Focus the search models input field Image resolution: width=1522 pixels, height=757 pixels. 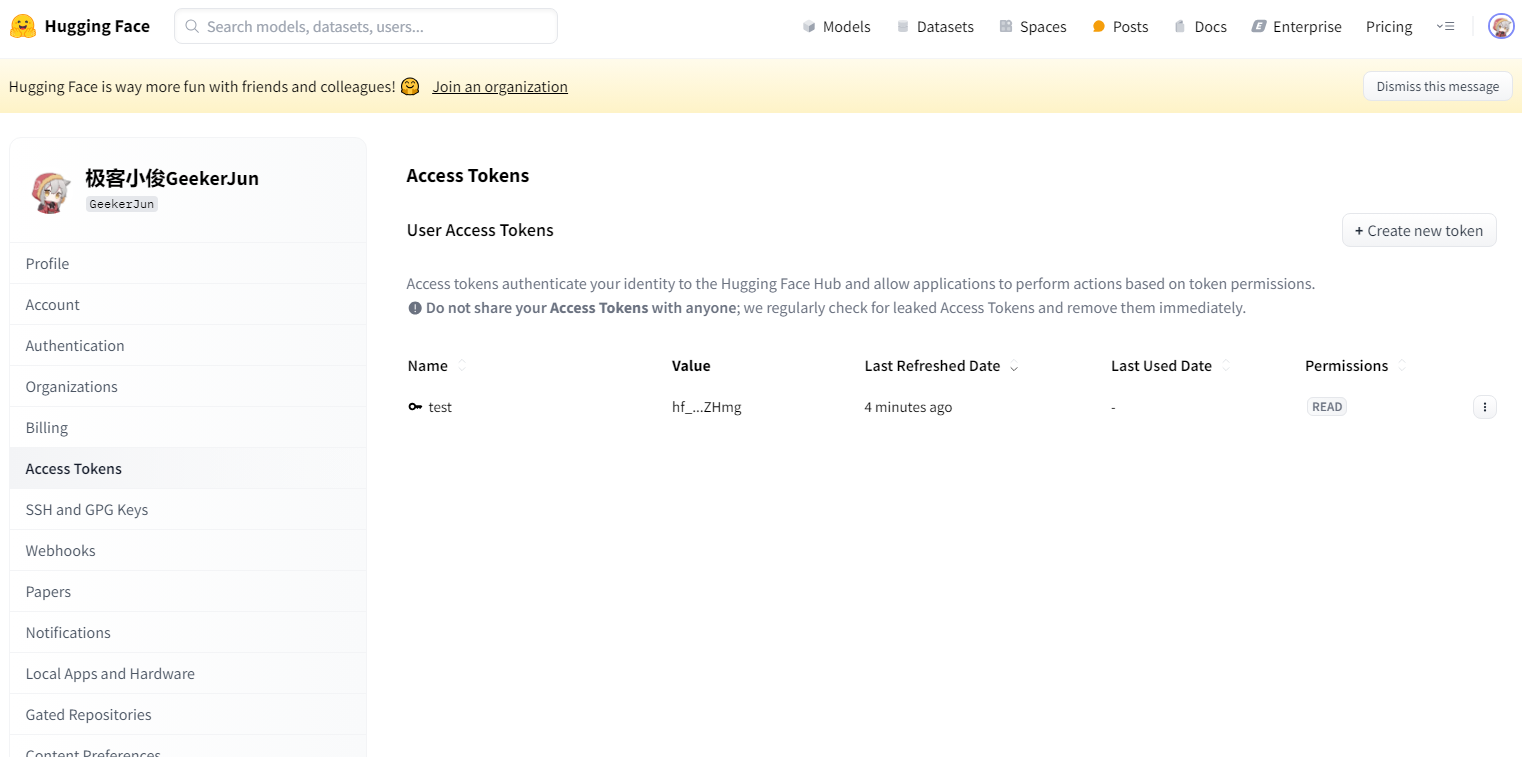[x=366, y=26]
